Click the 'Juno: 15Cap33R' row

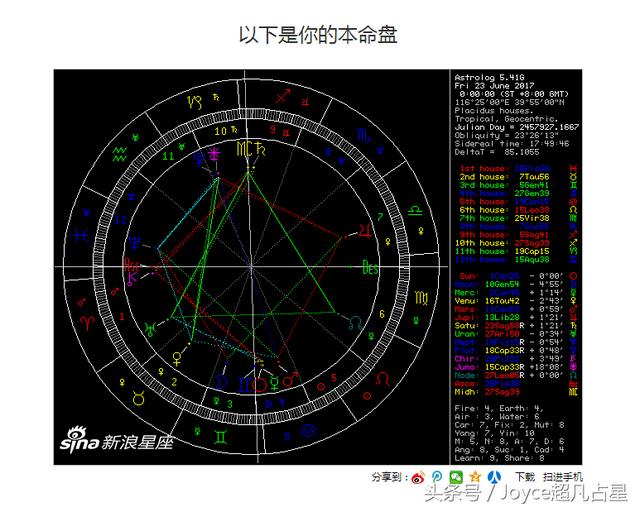[516, 367]
